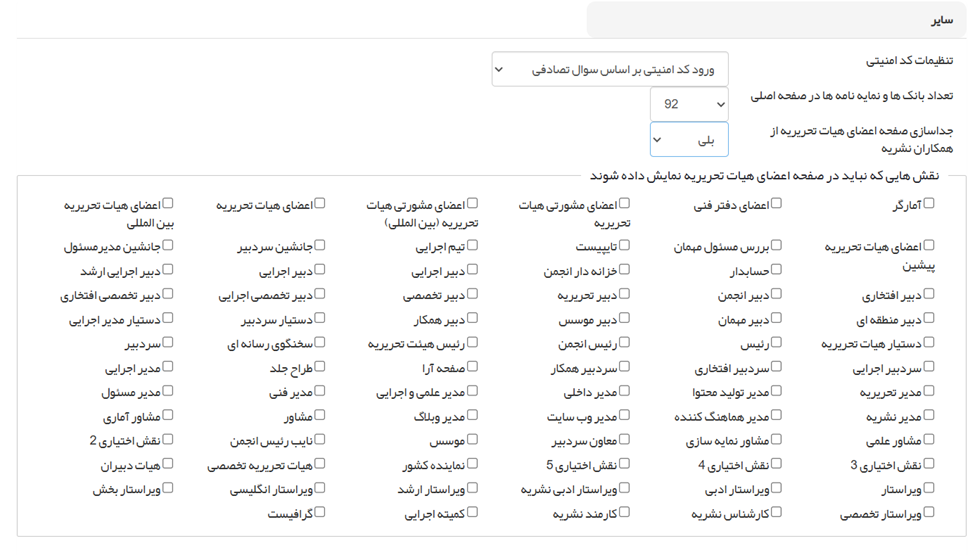Toggle the نماینده کشور checkbox
This screenshot has height=555, width=975.
(473, 464)
